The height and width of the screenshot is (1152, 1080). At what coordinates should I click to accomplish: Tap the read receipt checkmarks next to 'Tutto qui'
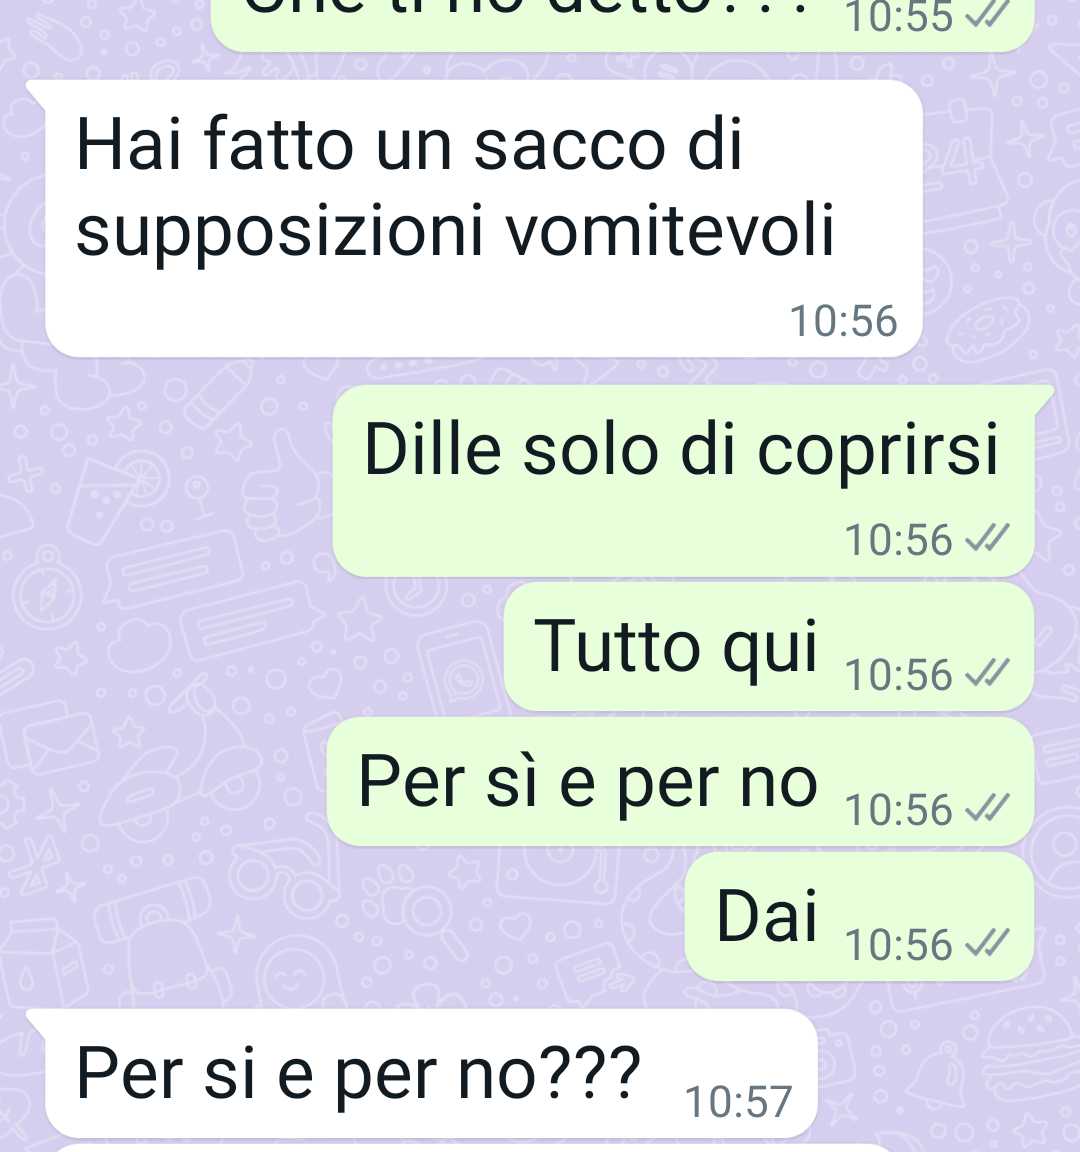987,673
